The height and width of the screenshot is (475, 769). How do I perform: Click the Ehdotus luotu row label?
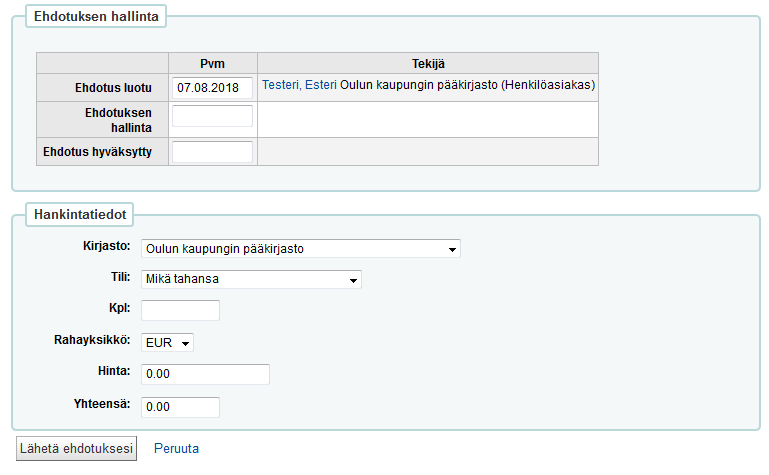click(113, 88)
